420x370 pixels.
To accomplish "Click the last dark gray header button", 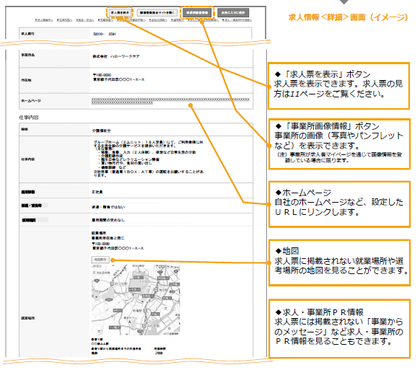I will point(233,13).
